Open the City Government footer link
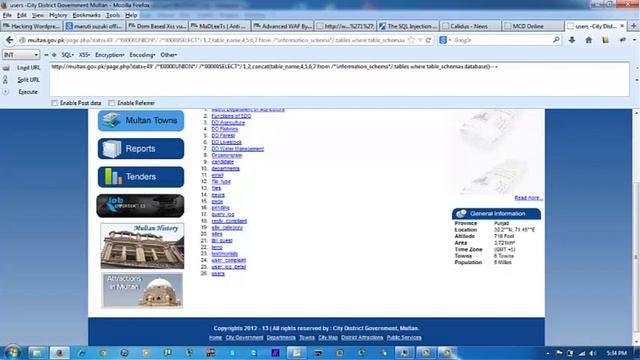 click(244, 338)
